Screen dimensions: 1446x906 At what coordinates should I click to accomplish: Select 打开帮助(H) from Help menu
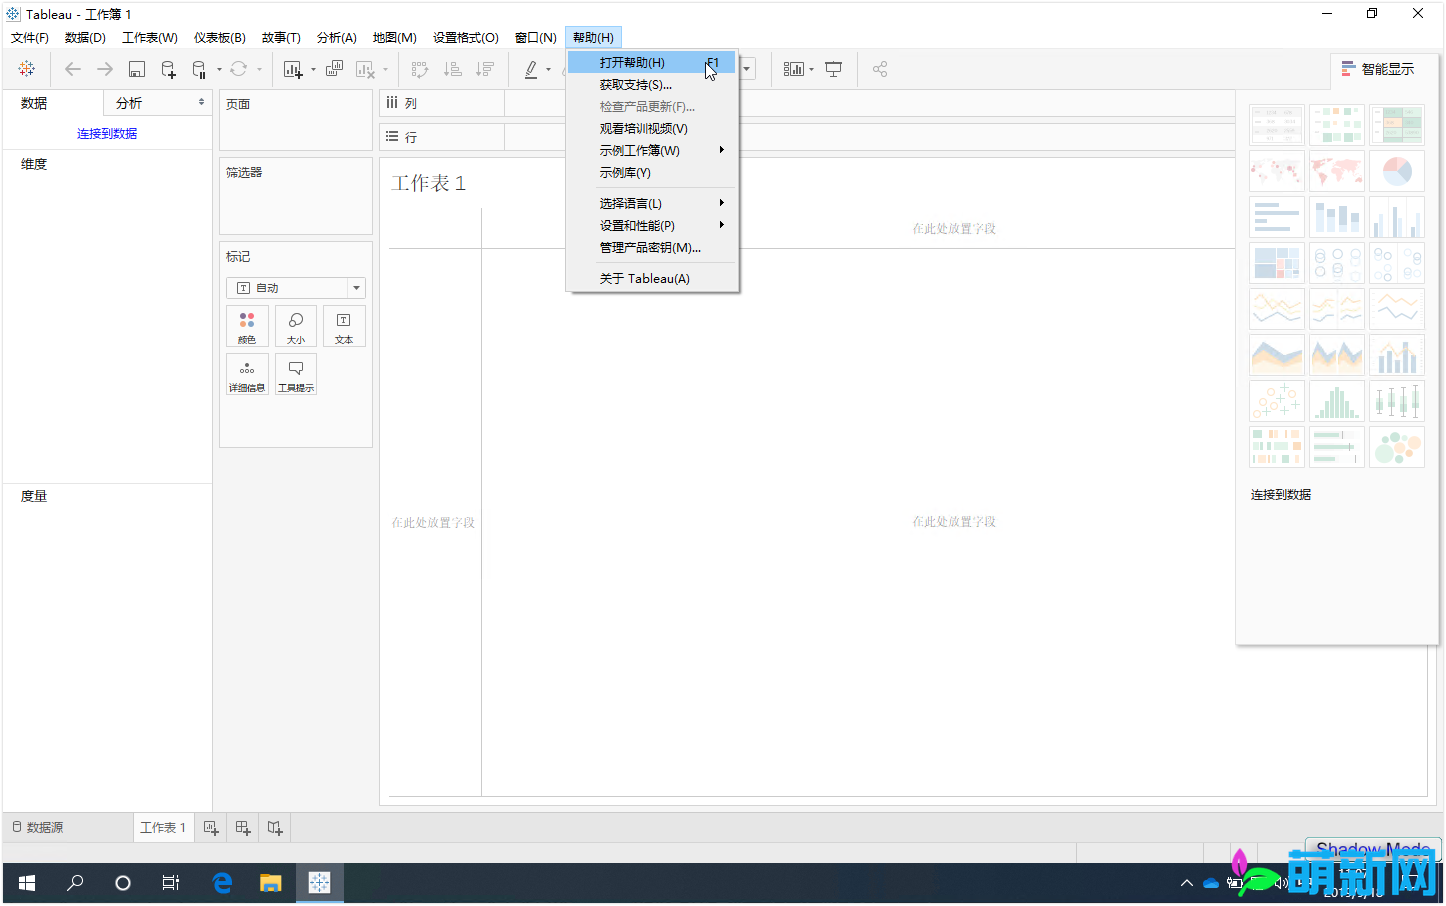click(652, 63)
